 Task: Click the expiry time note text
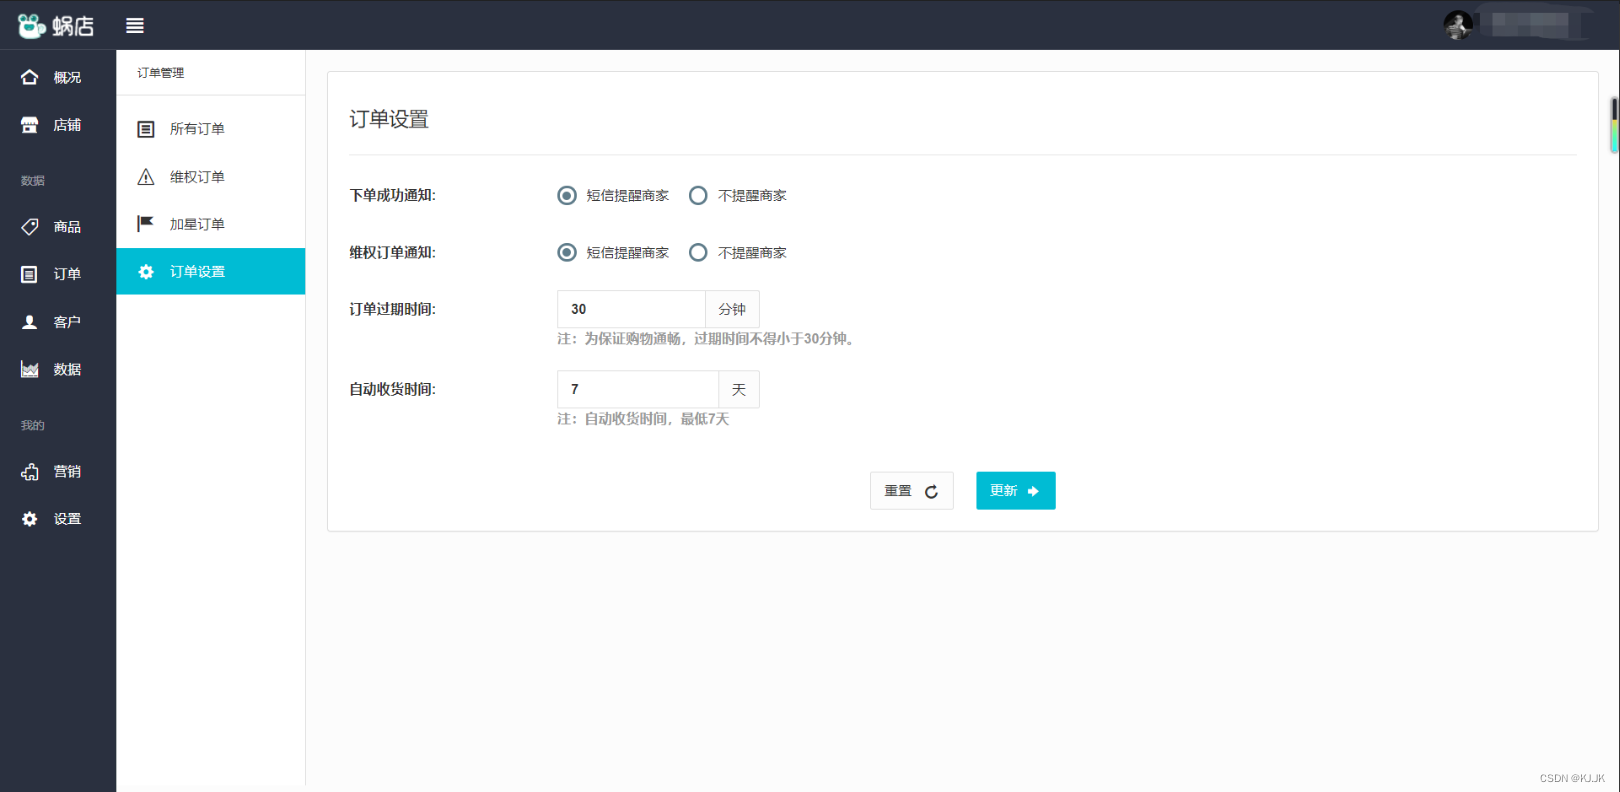click(x=706, y=339)
